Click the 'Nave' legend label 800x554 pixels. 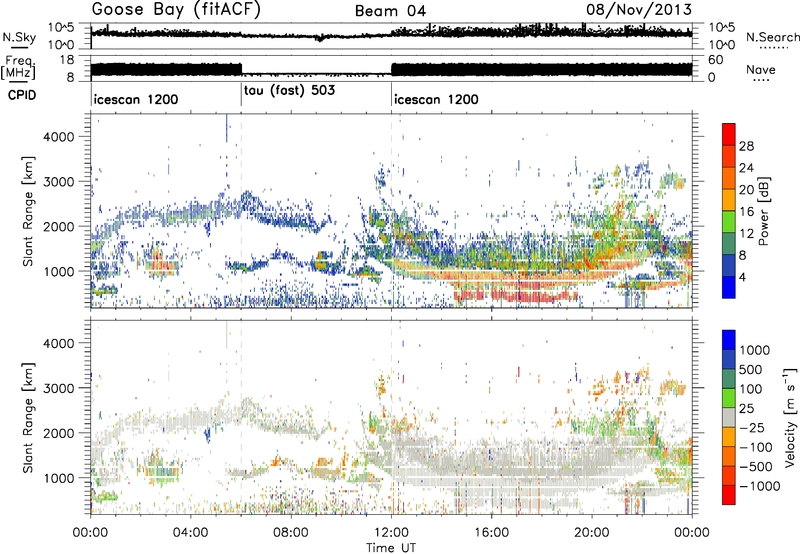pyautogui.click(x=760, y=69)
